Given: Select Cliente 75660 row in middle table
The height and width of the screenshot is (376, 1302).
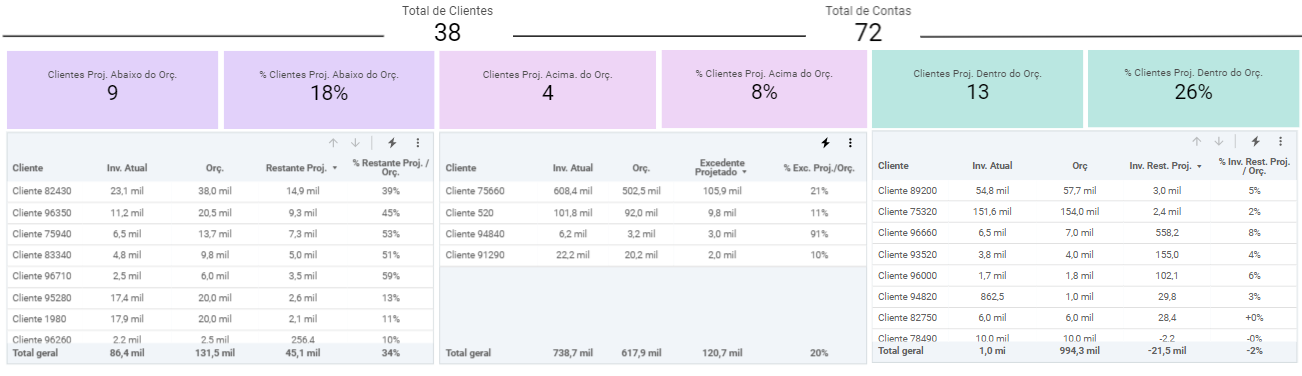Looking at the screenshot, I should 653,191.
